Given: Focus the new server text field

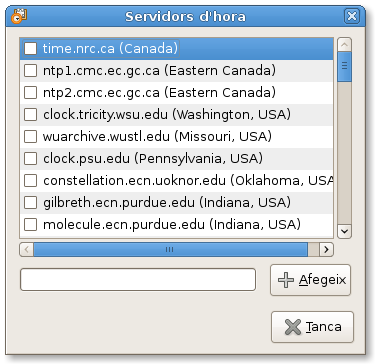Looking at the screenshot, I should click(x=138, y=280).
